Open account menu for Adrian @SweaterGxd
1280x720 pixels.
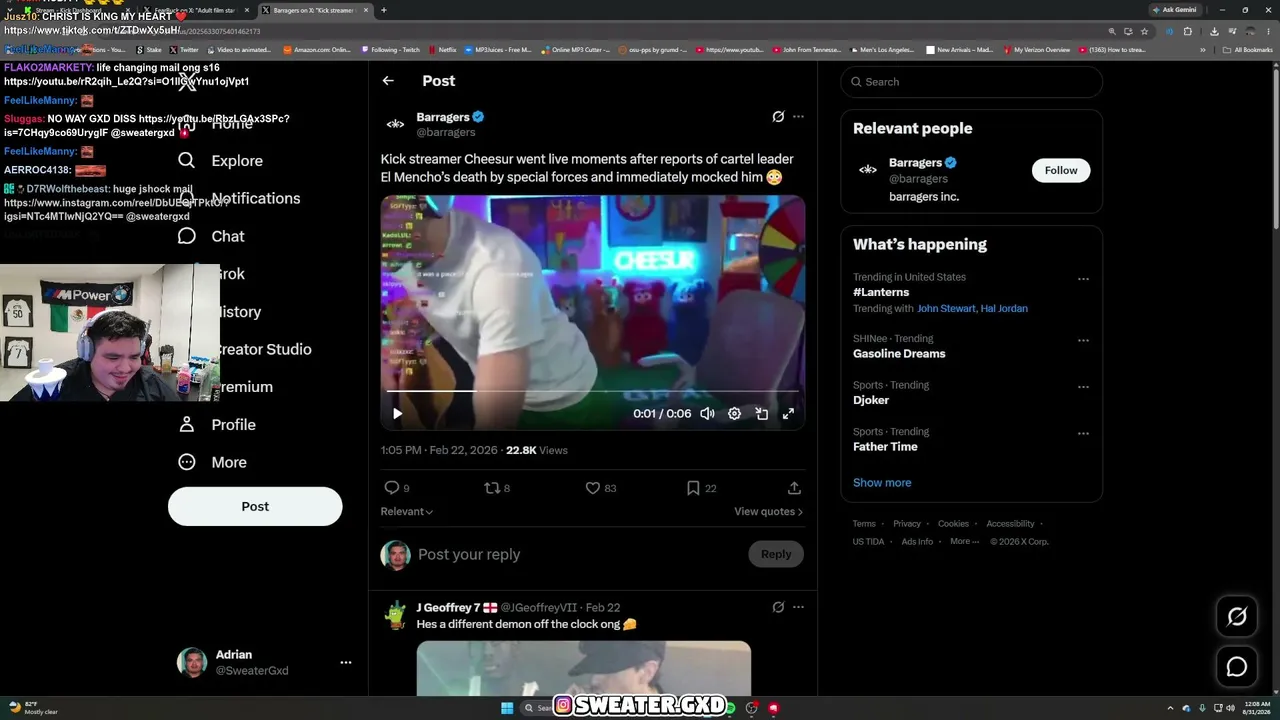coord(345,663)
